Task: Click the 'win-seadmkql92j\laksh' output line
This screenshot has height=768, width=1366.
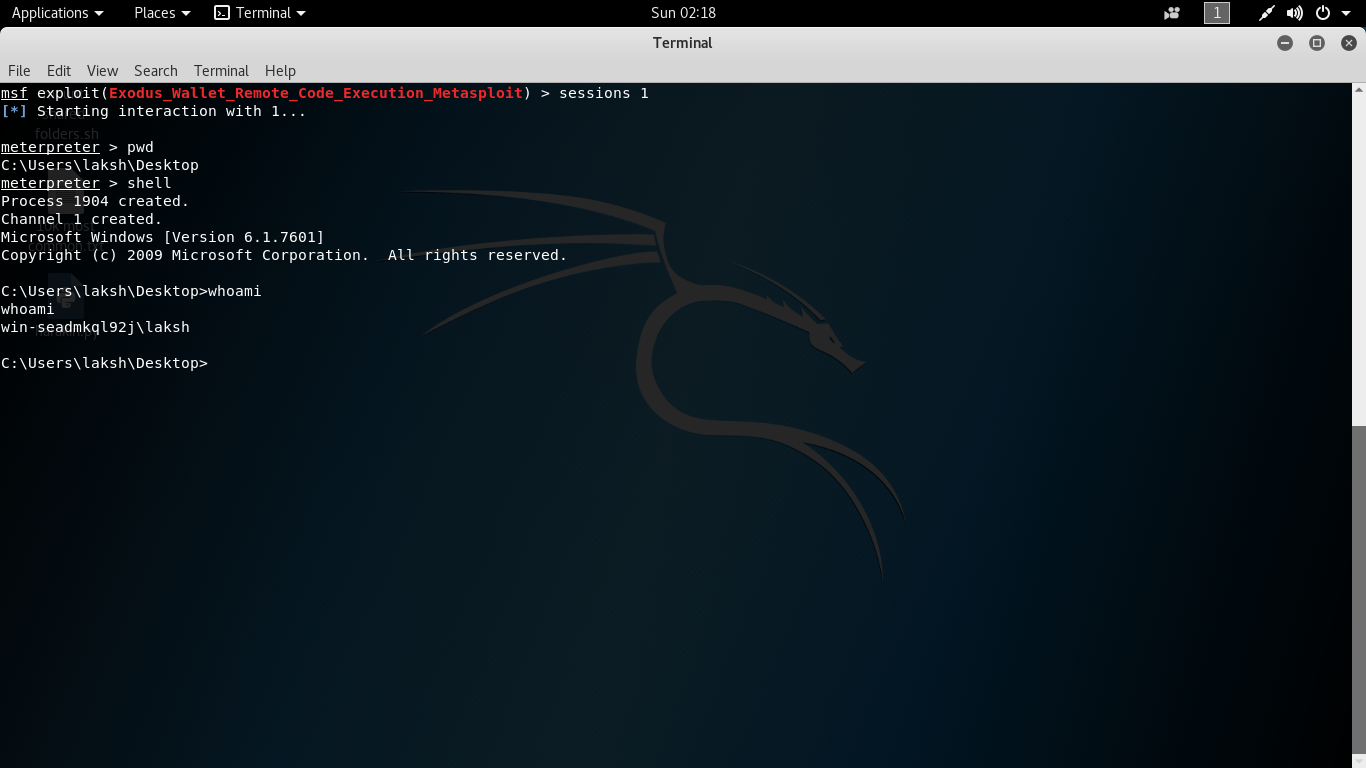Action: tap(95, 327)
